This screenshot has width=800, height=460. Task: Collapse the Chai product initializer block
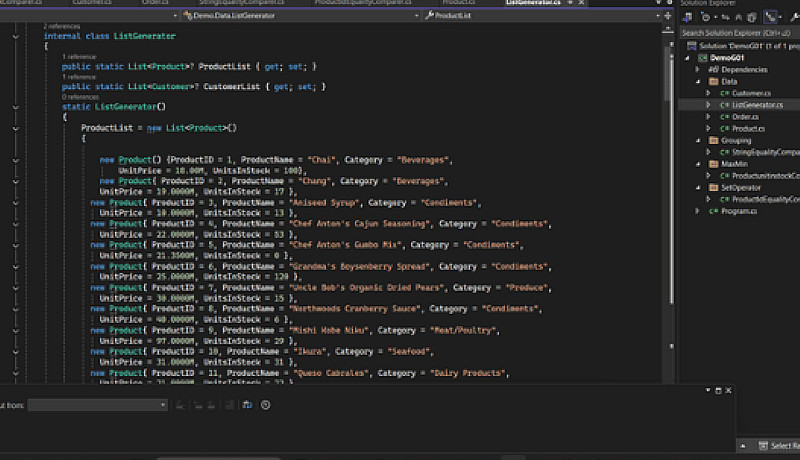16,161
